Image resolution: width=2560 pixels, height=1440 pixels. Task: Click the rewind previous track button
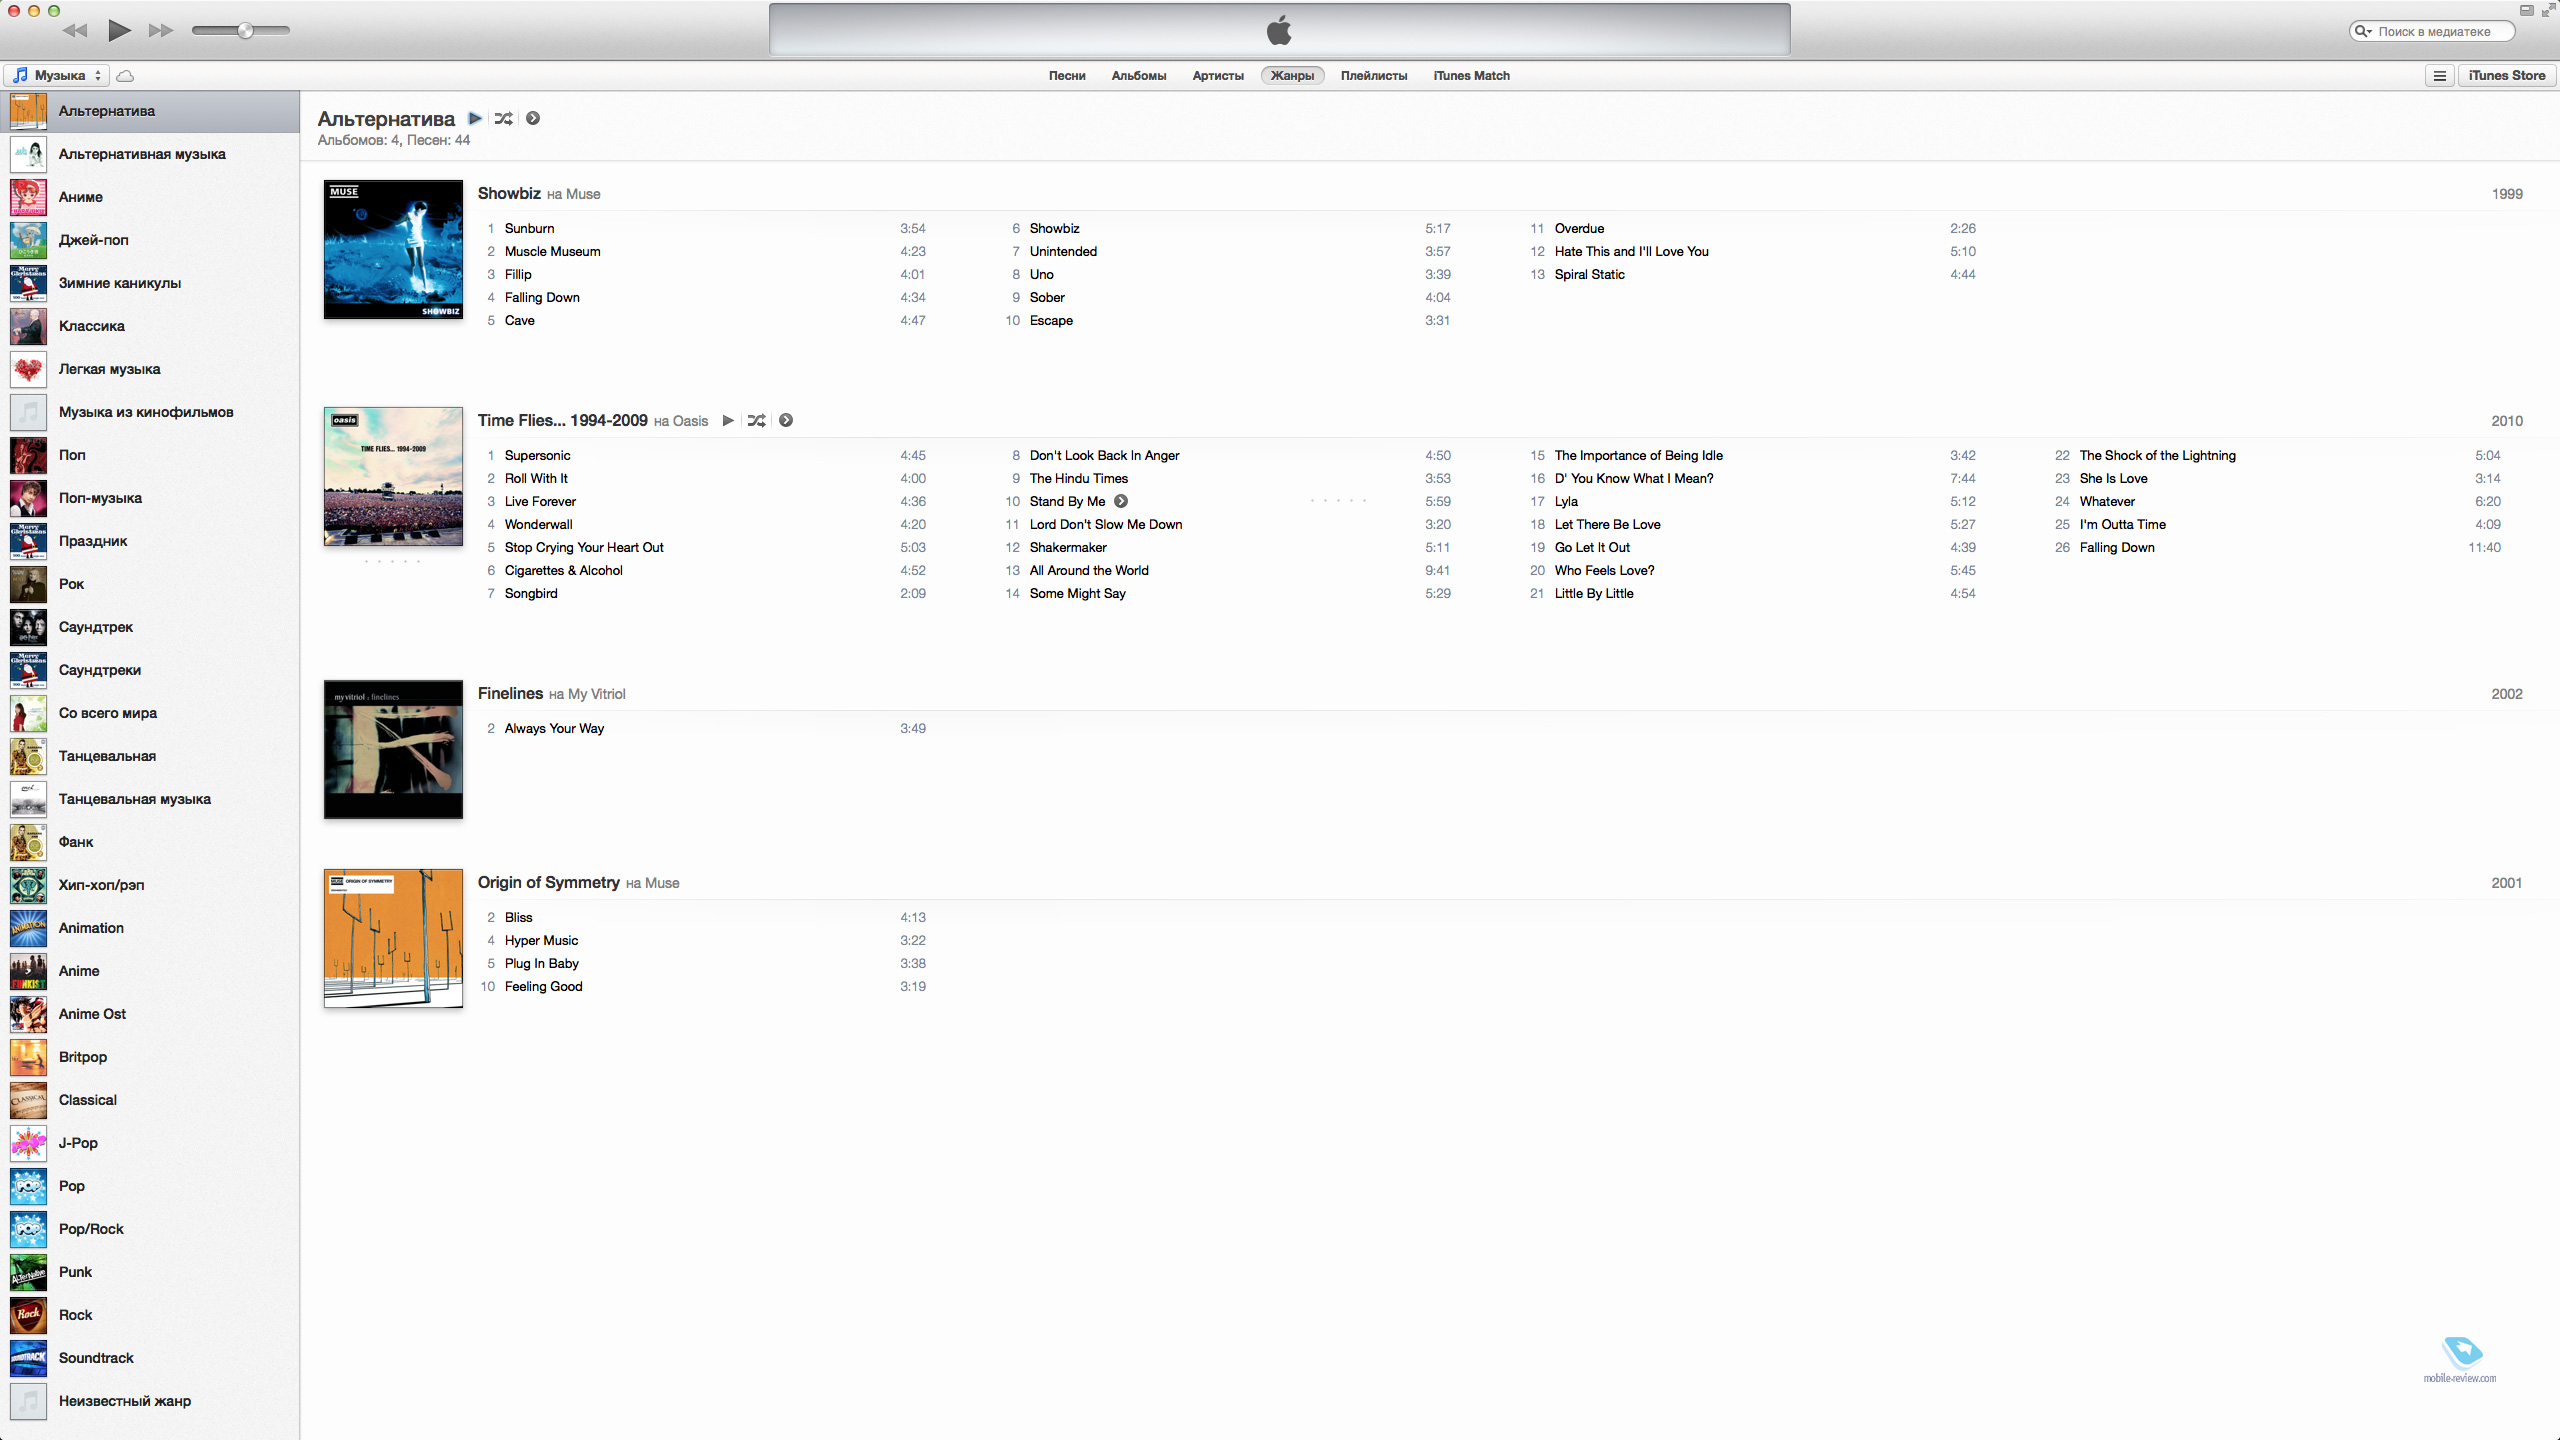point(75,31)
